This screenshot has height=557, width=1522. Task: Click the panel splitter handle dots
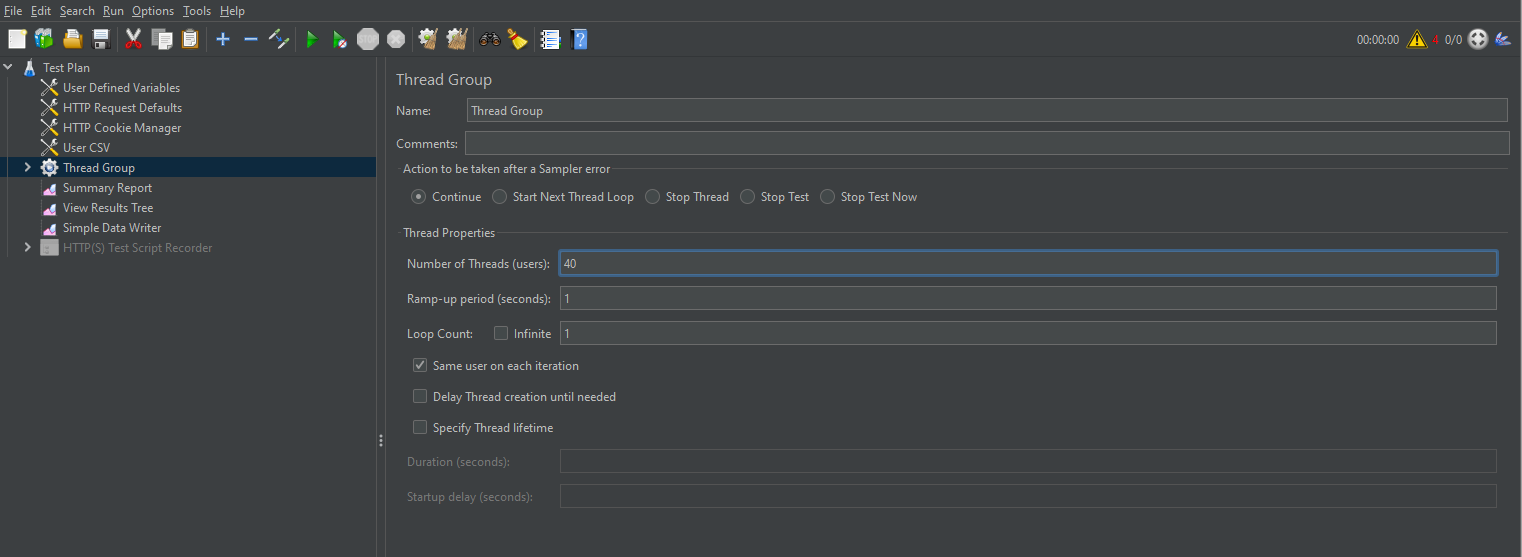tap(380, 441)
